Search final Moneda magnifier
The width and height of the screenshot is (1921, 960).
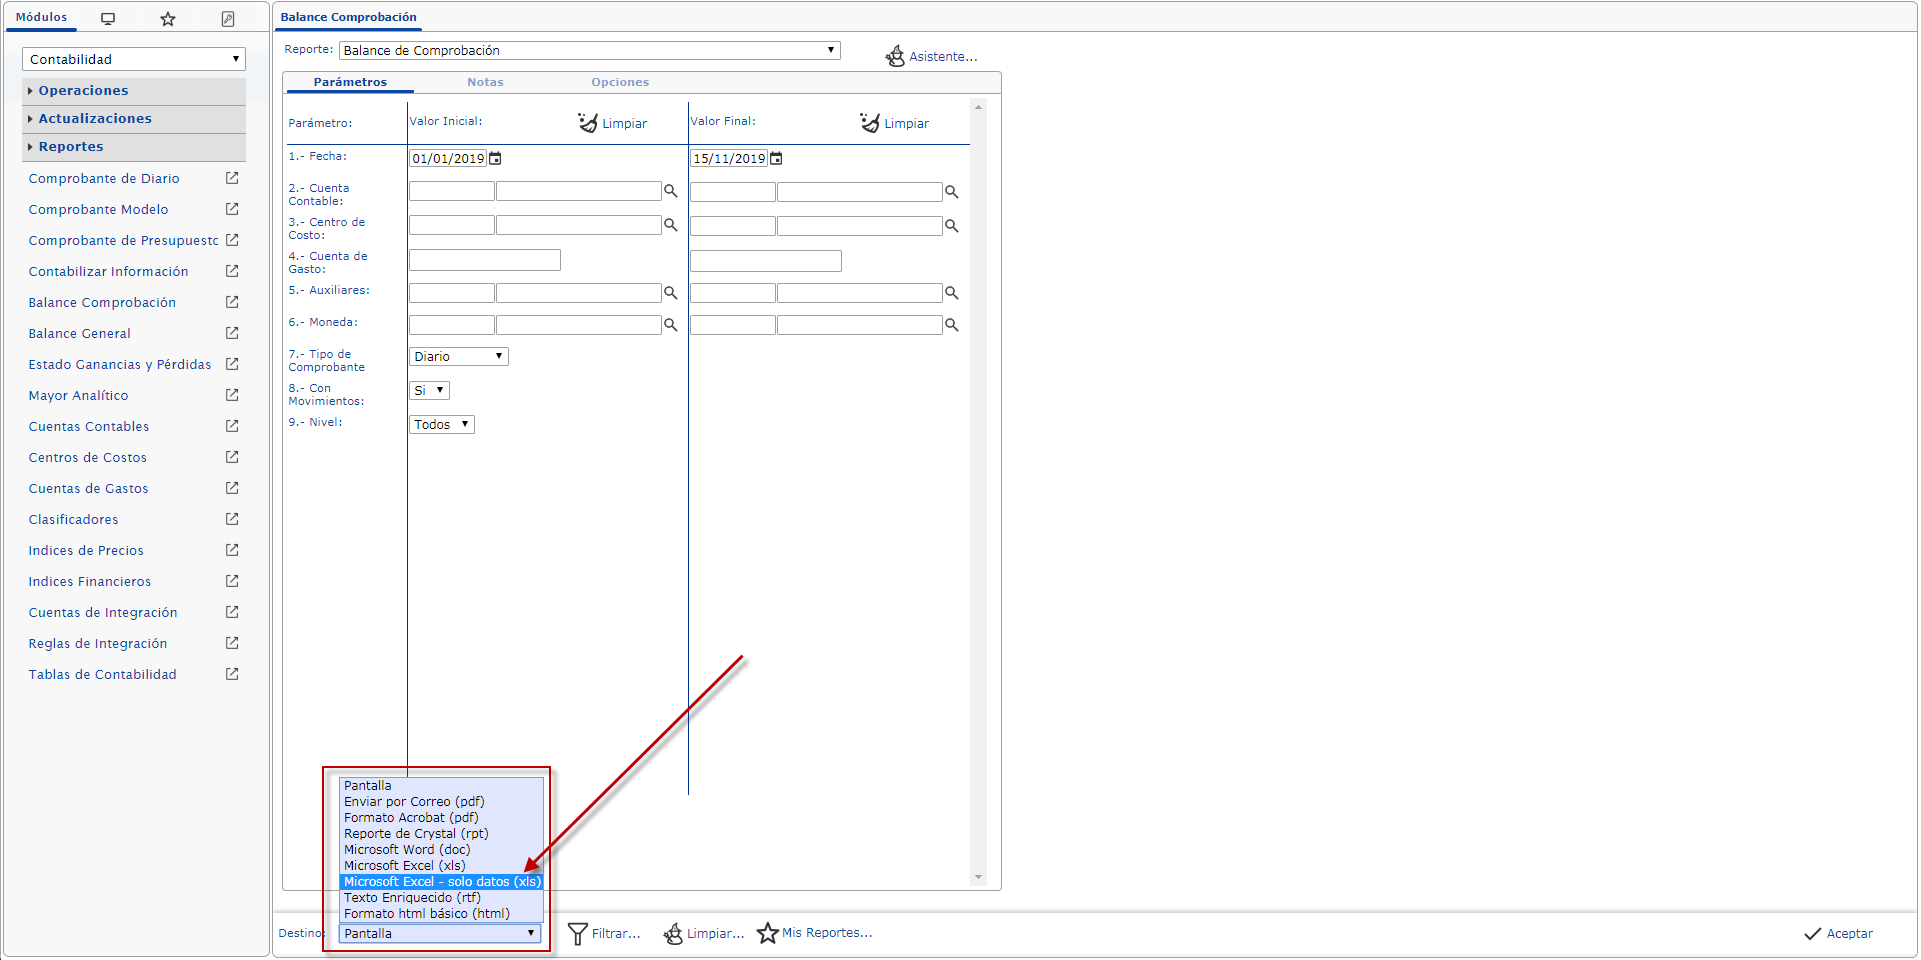pos(952,325)
